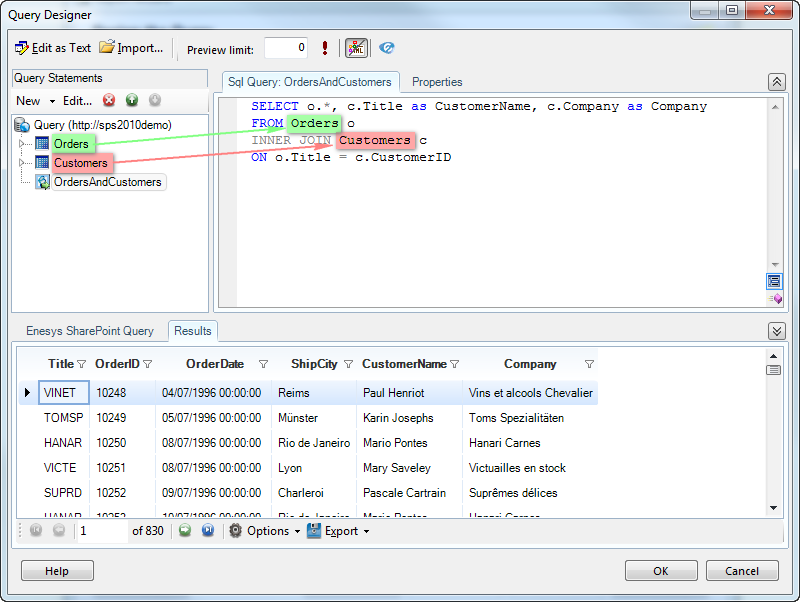Move statement up with green arrow icon
The image size is (800, 602).
tap(132, 100)
